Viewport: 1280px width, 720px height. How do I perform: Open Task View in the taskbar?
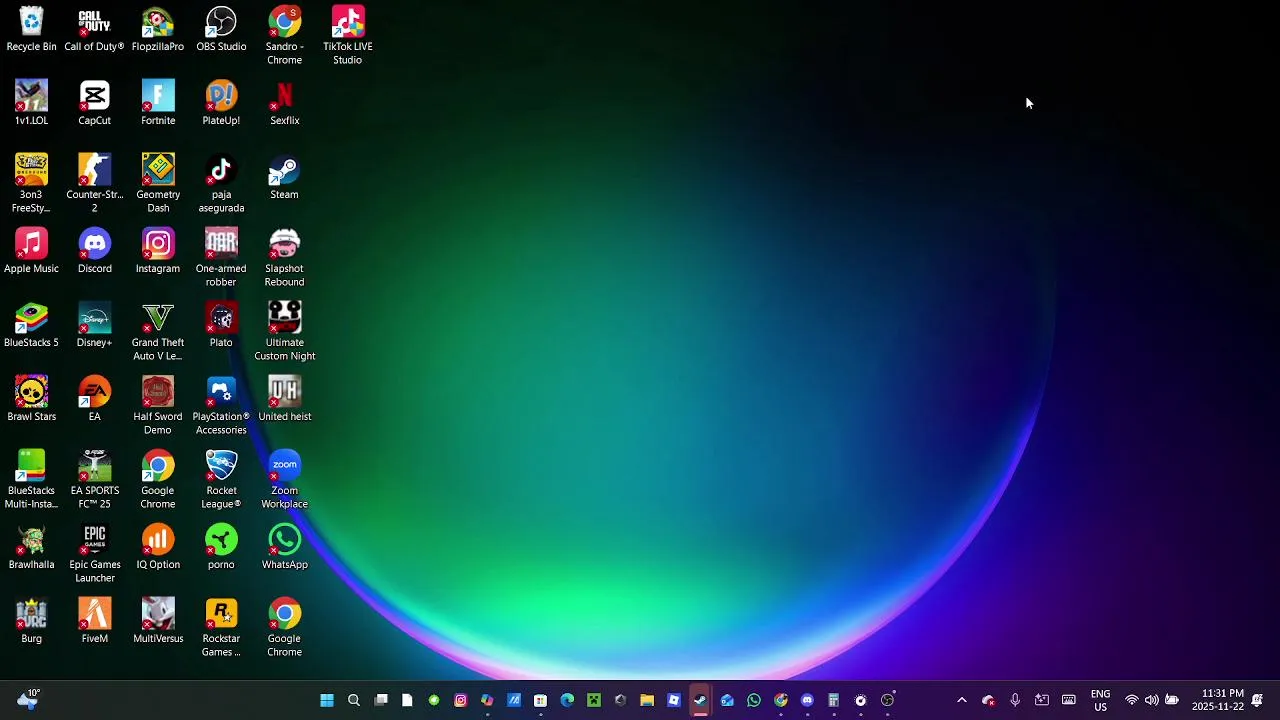click(x=381, y=700)
